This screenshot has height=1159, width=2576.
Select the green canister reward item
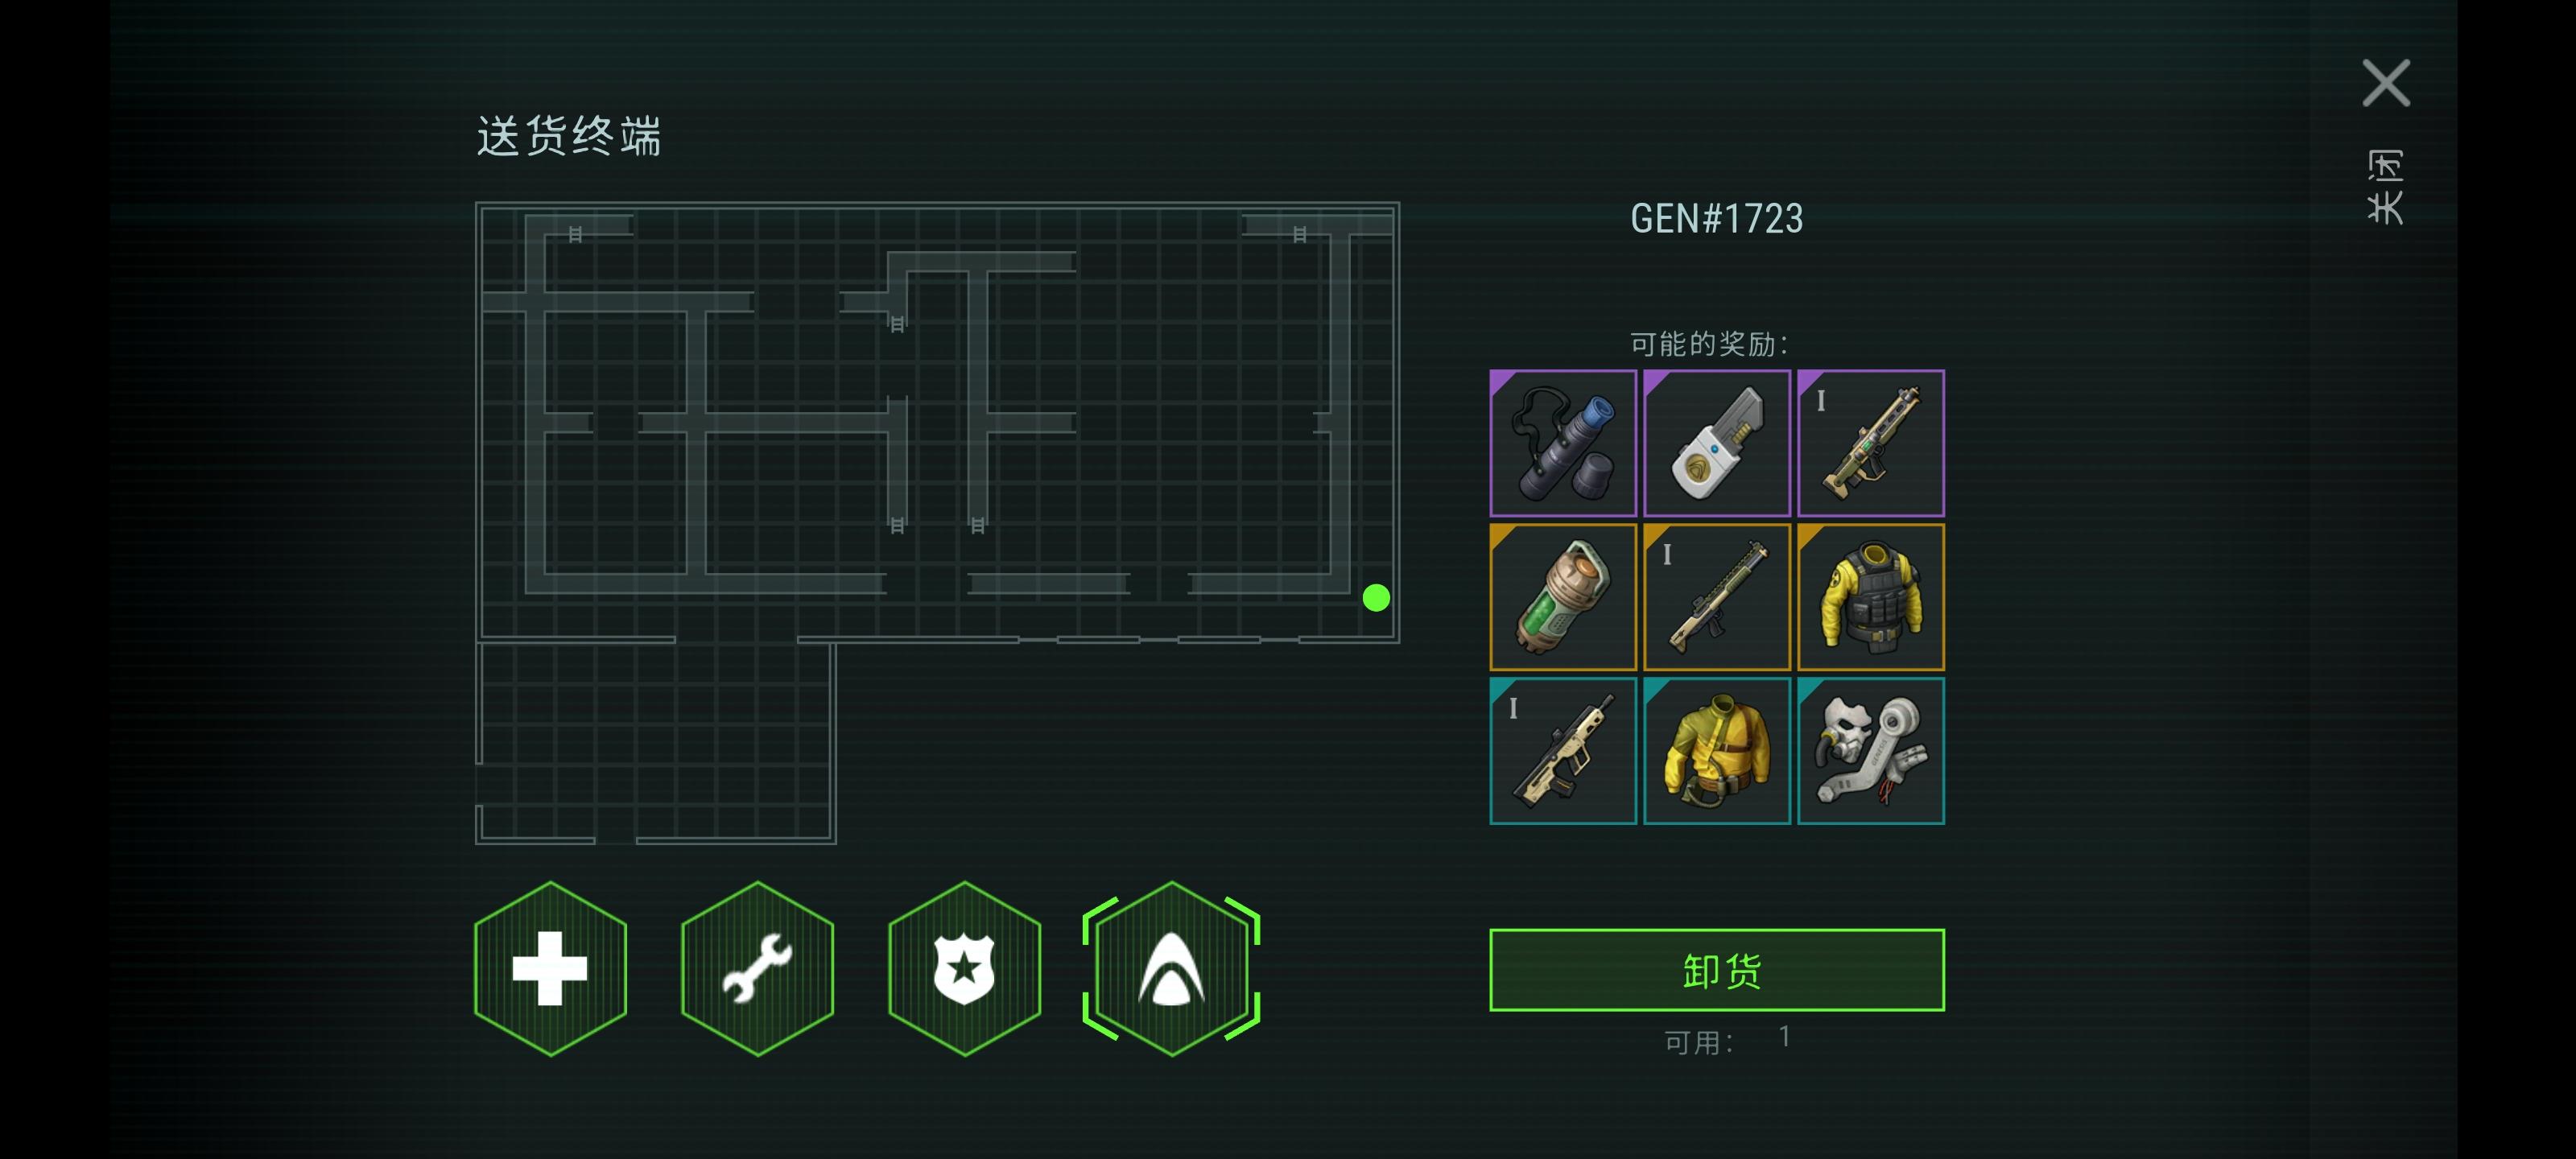pos(1562,597)
